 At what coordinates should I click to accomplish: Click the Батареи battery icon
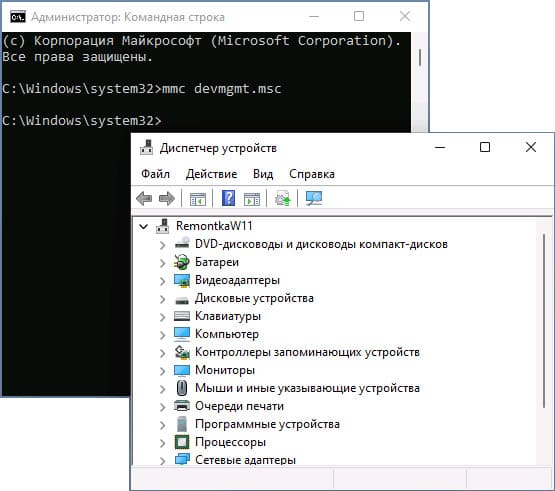[x=182, y=262]
